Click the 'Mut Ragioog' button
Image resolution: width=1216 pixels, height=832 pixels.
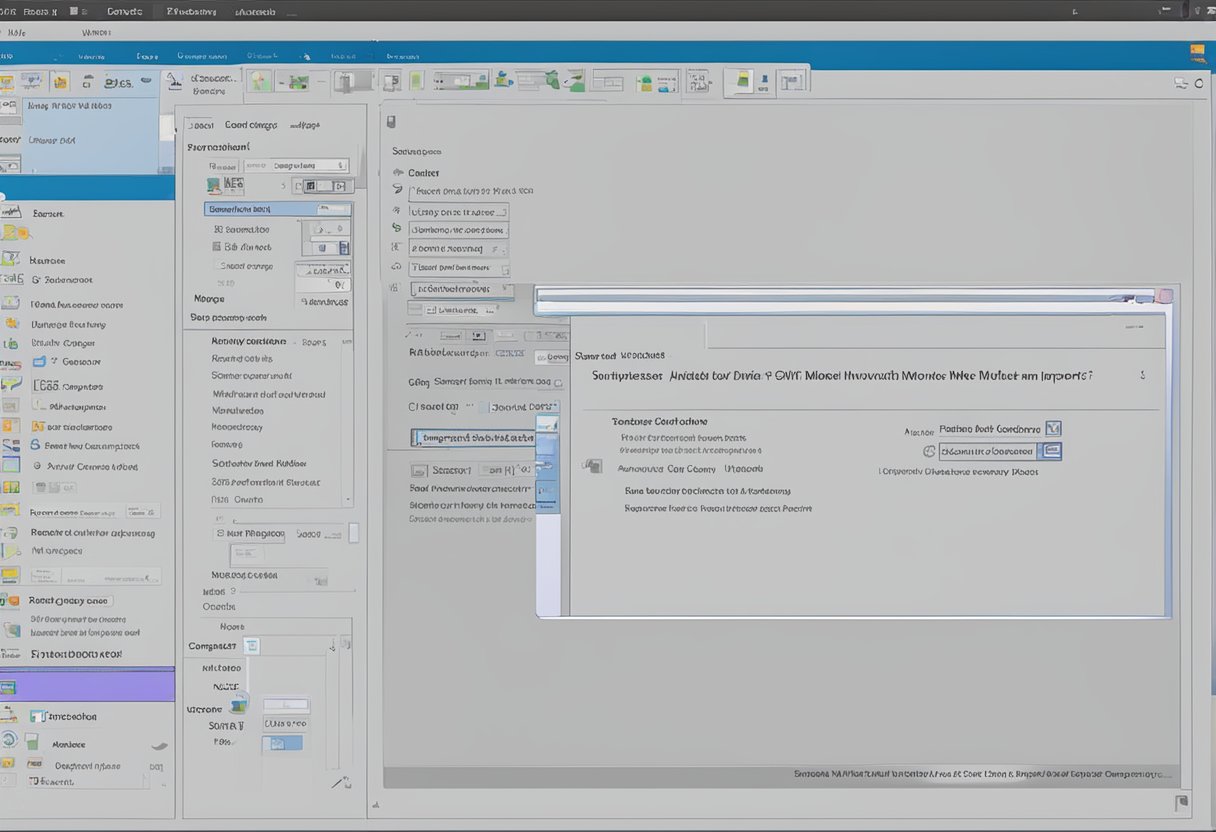tap(251, 534)
